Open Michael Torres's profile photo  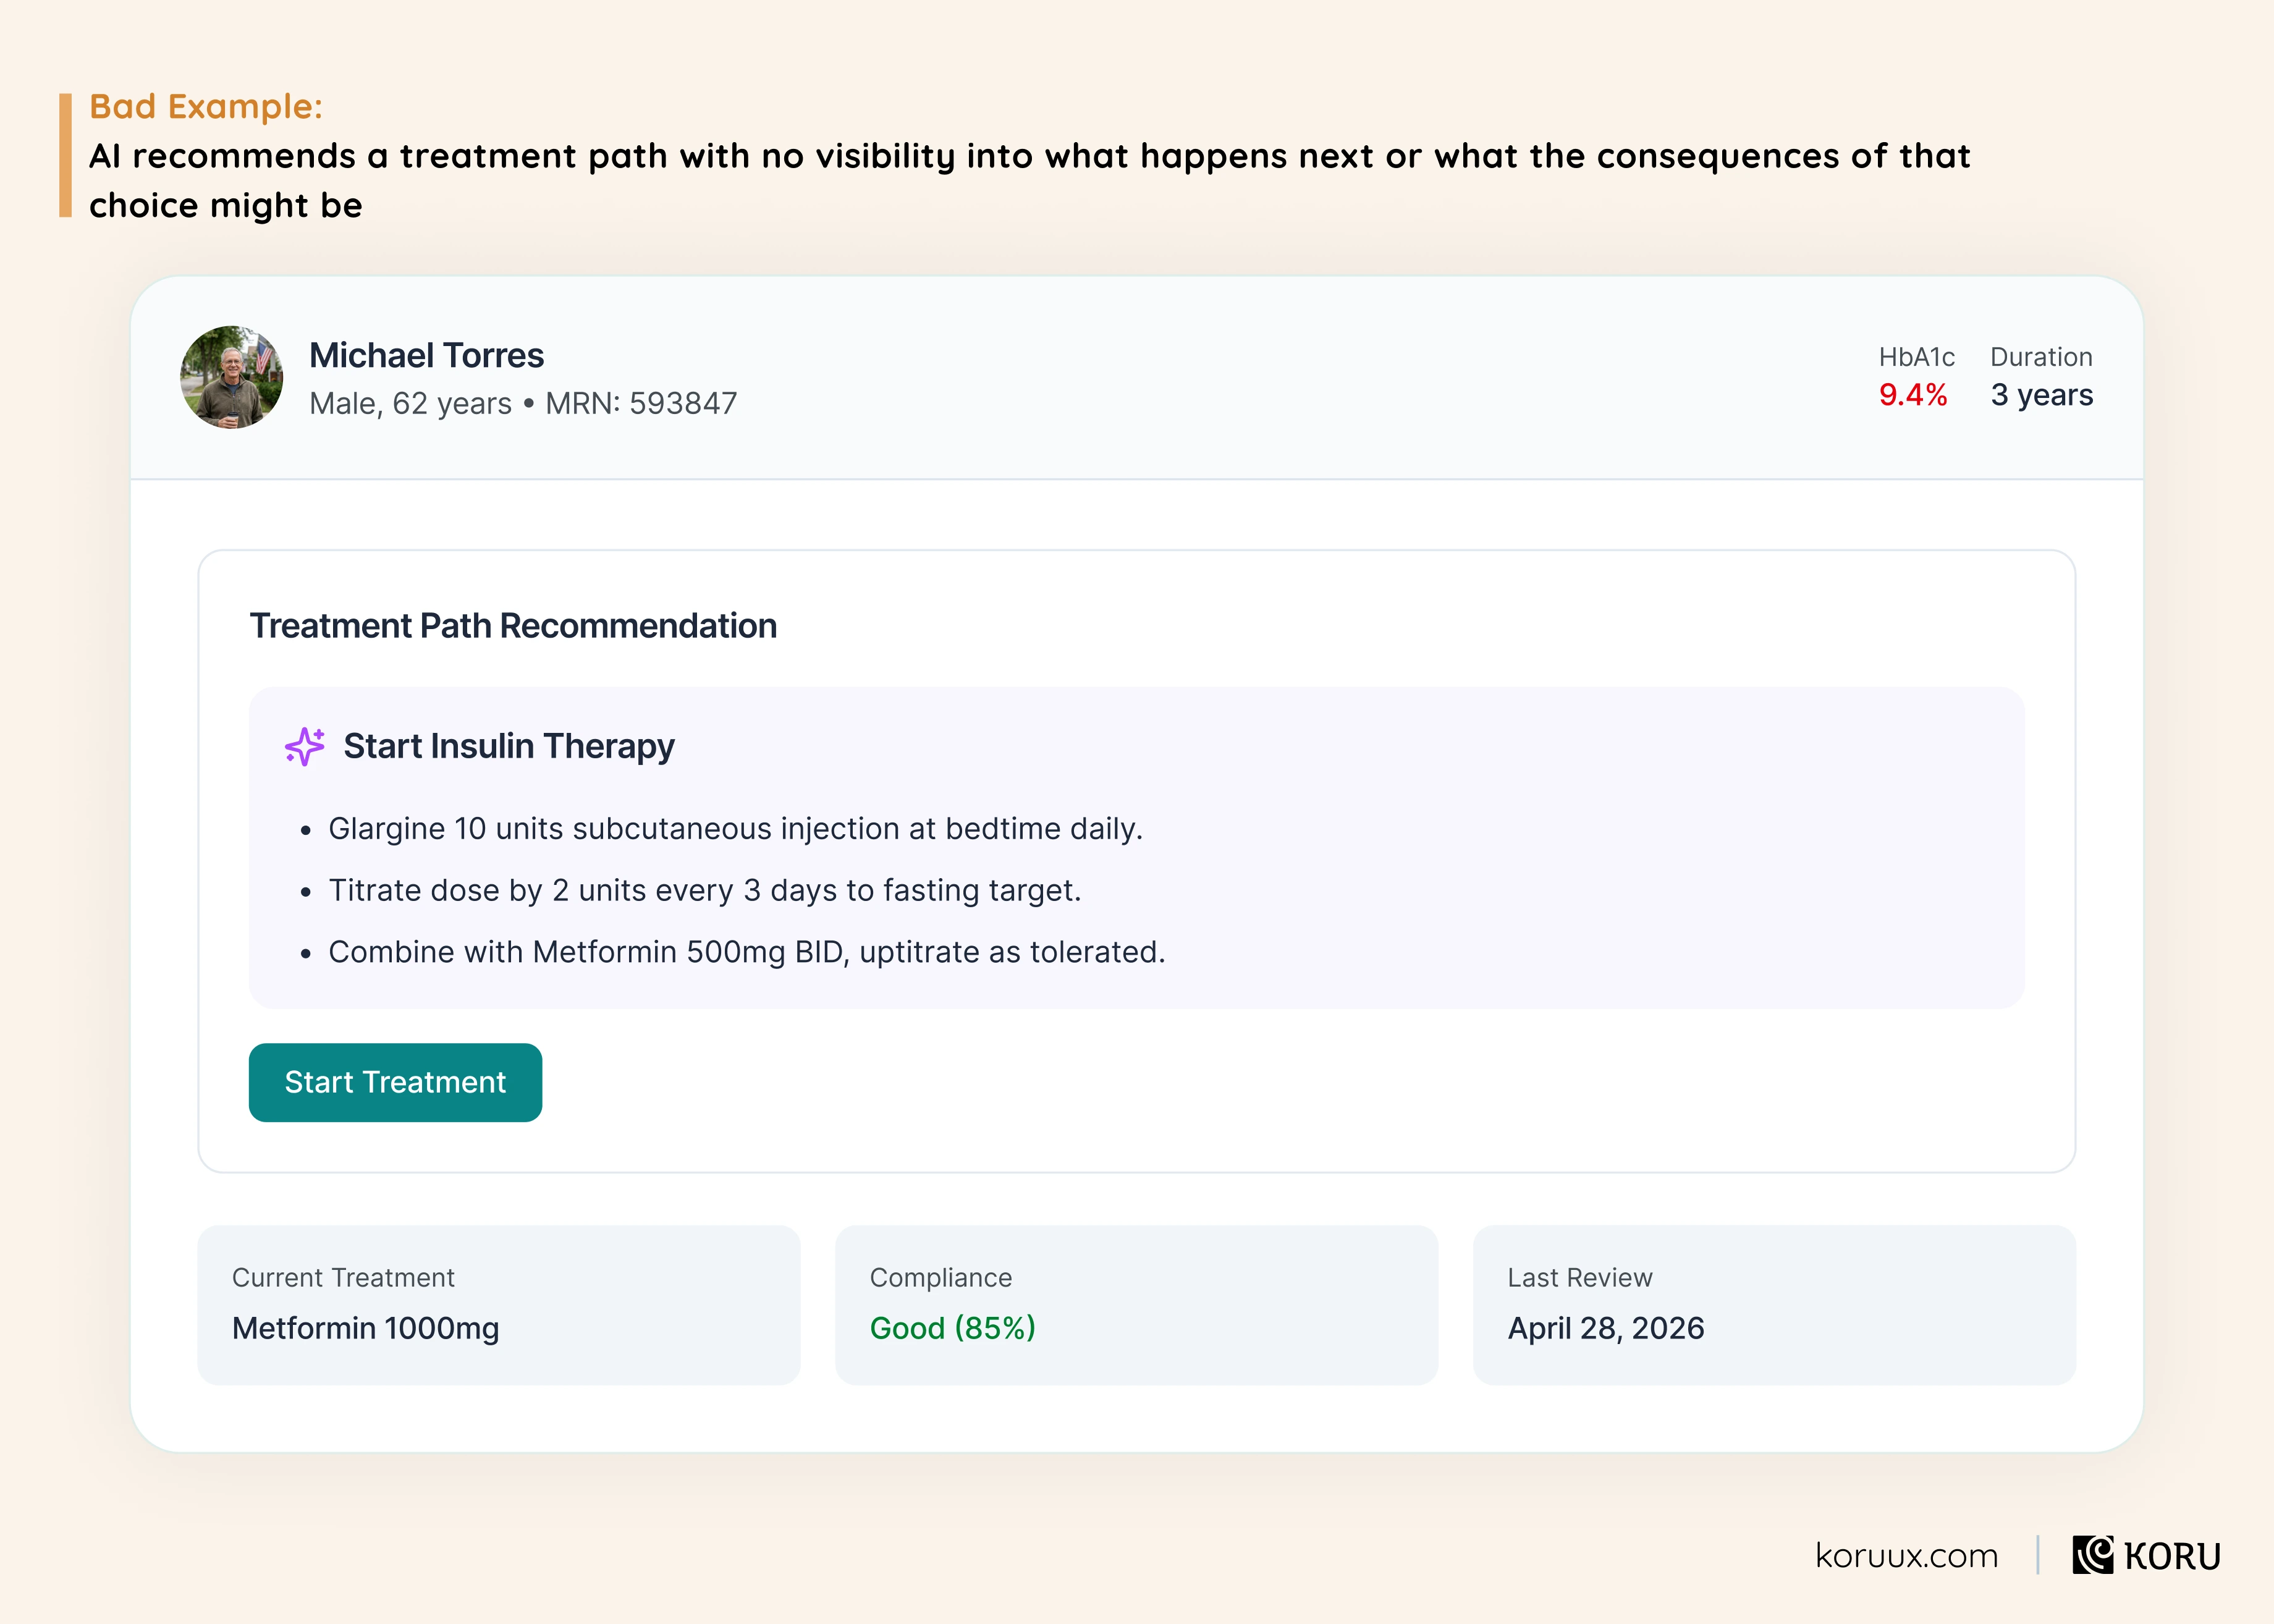[x=232, y=378]
